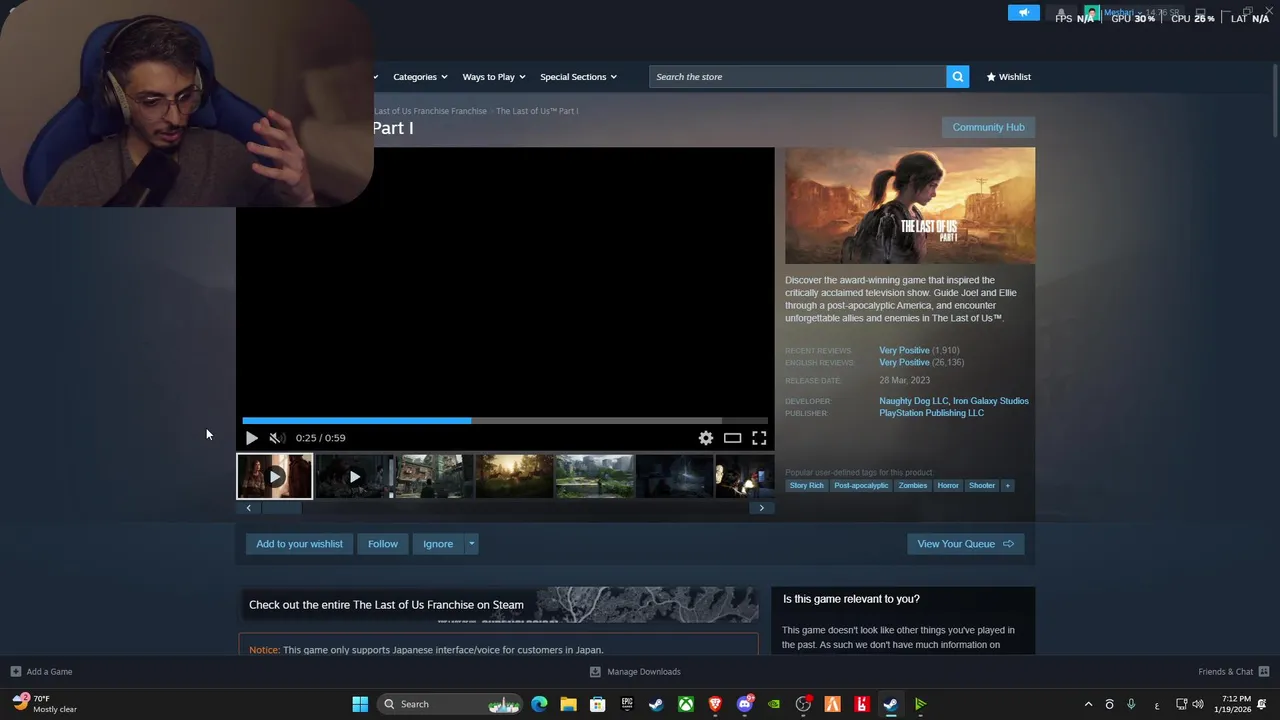The image size is (1280, 720).
Task: Open Epic Games Launcher from taskbar
Action: (x=627, y=704)
